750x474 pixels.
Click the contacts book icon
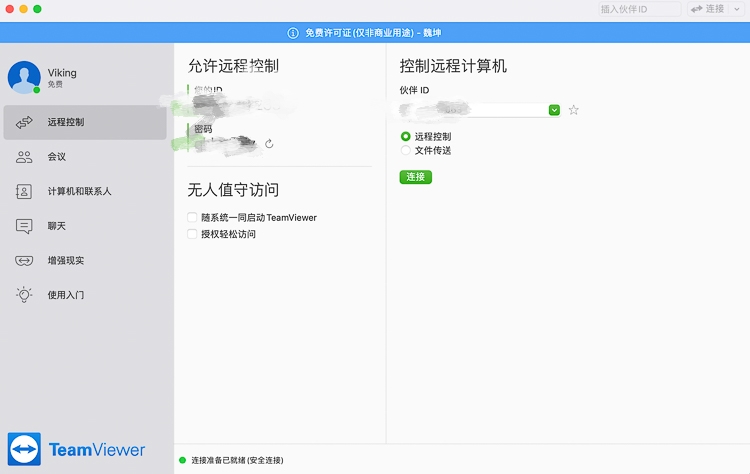click(x=24, y=191)
